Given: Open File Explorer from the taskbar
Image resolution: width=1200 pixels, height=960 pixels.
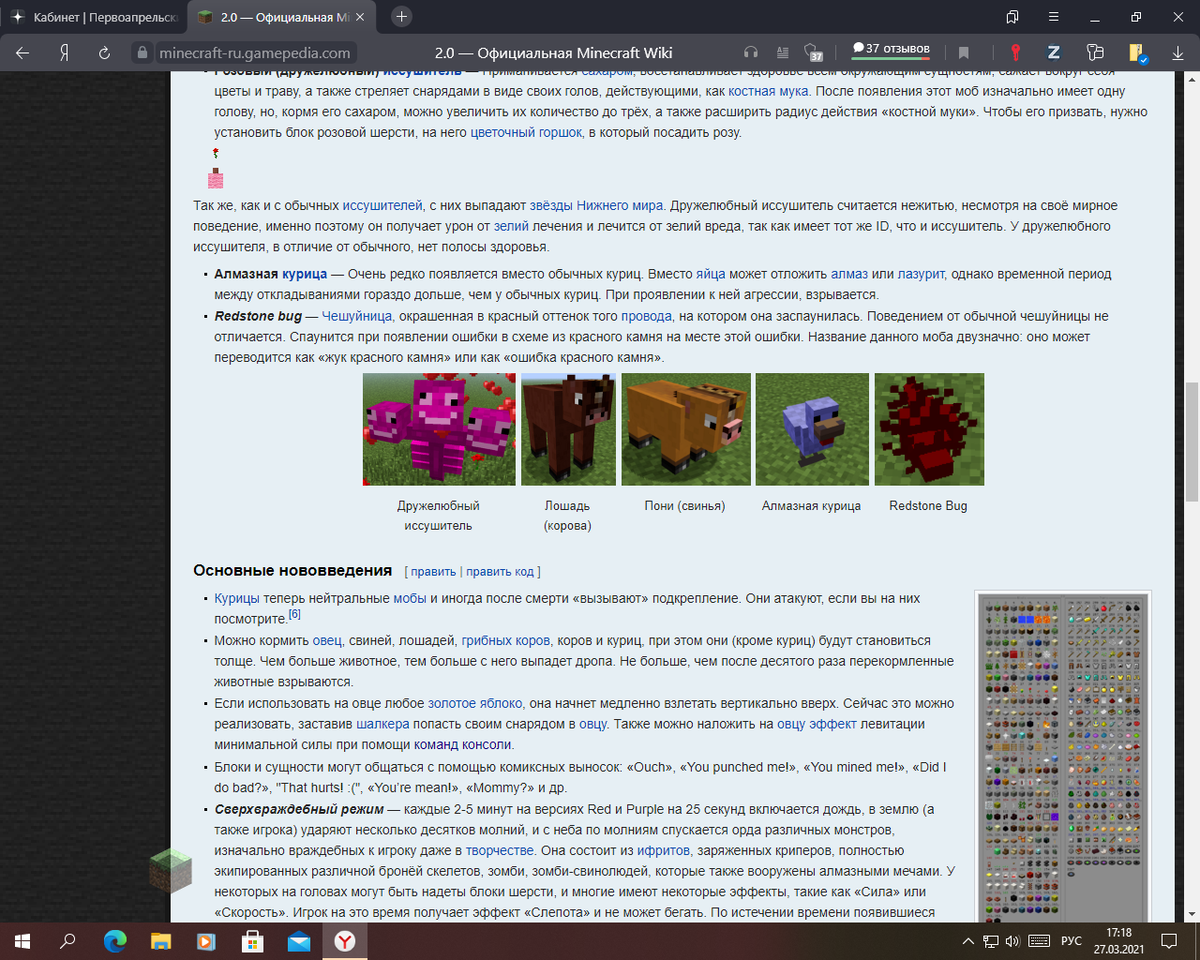Looking at the screenshot, I should coord(161,940).
